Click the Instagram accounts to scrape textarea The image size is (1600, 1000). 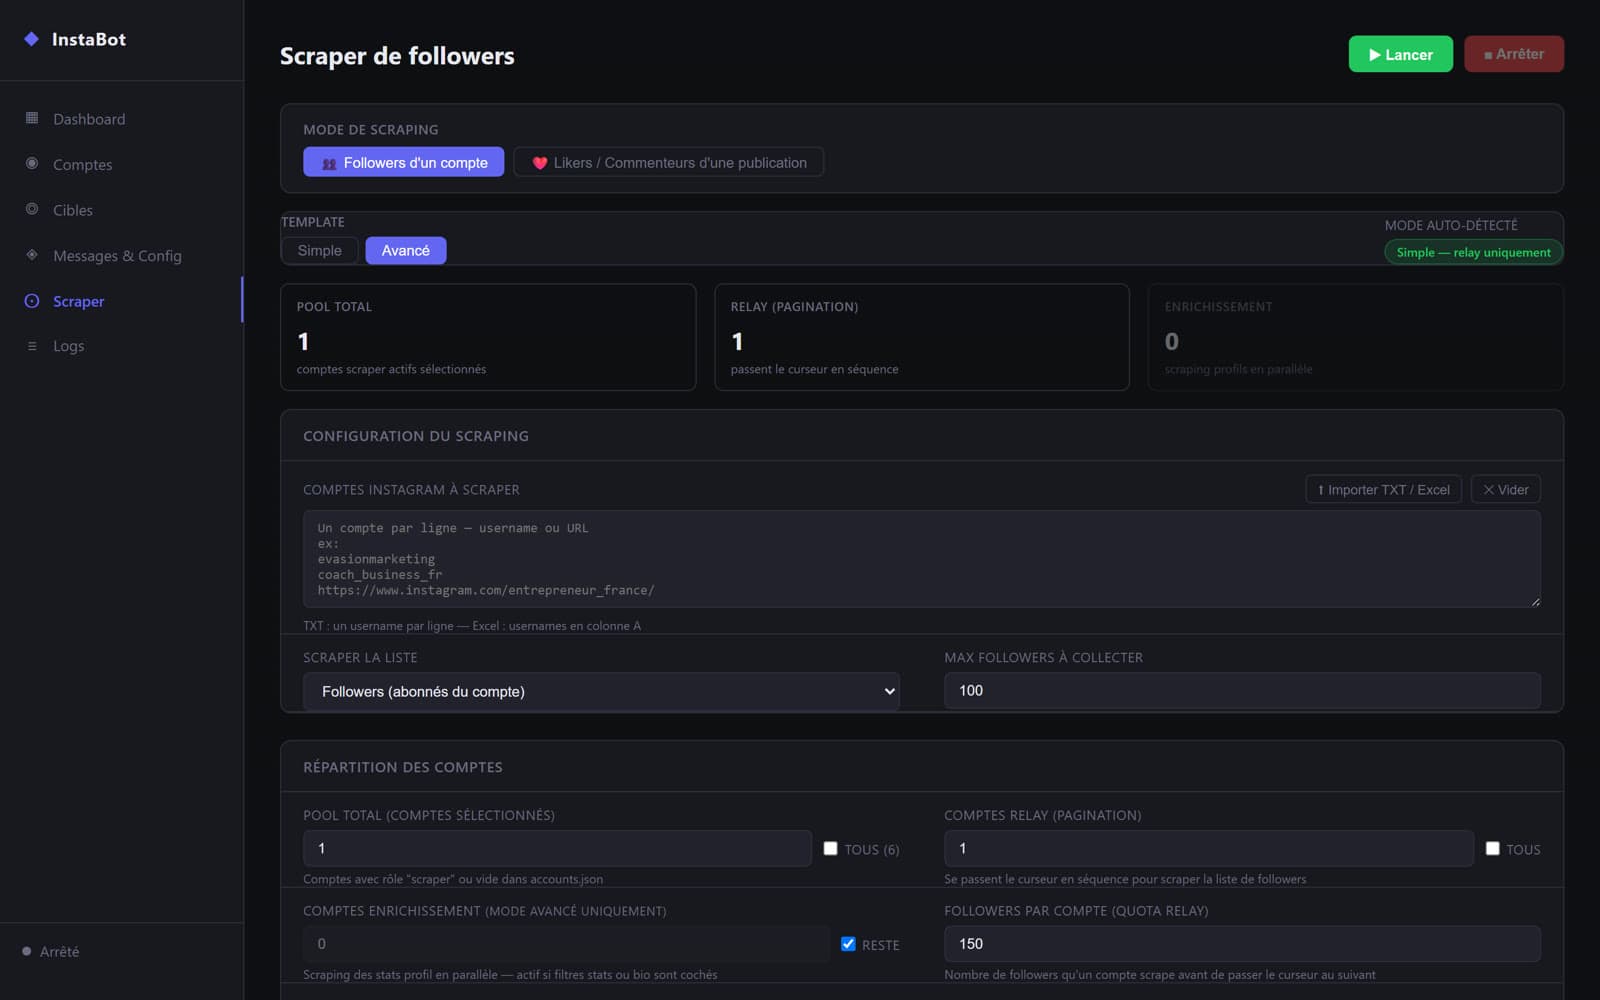921,559
